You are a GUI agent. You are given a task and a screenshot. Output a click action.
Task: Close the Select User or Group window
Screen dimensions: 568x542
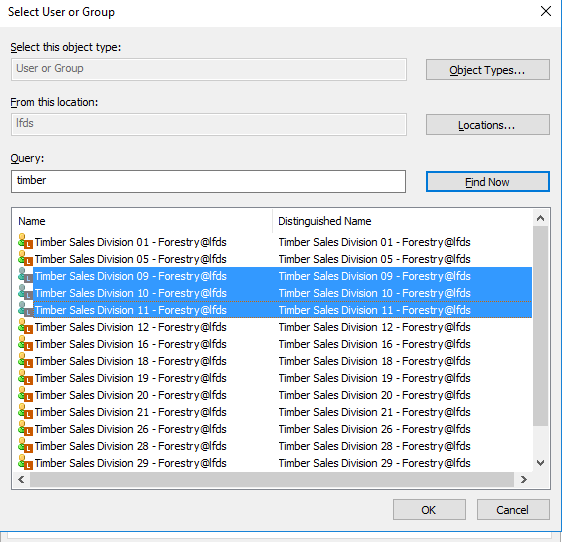(x=546, y=12)
